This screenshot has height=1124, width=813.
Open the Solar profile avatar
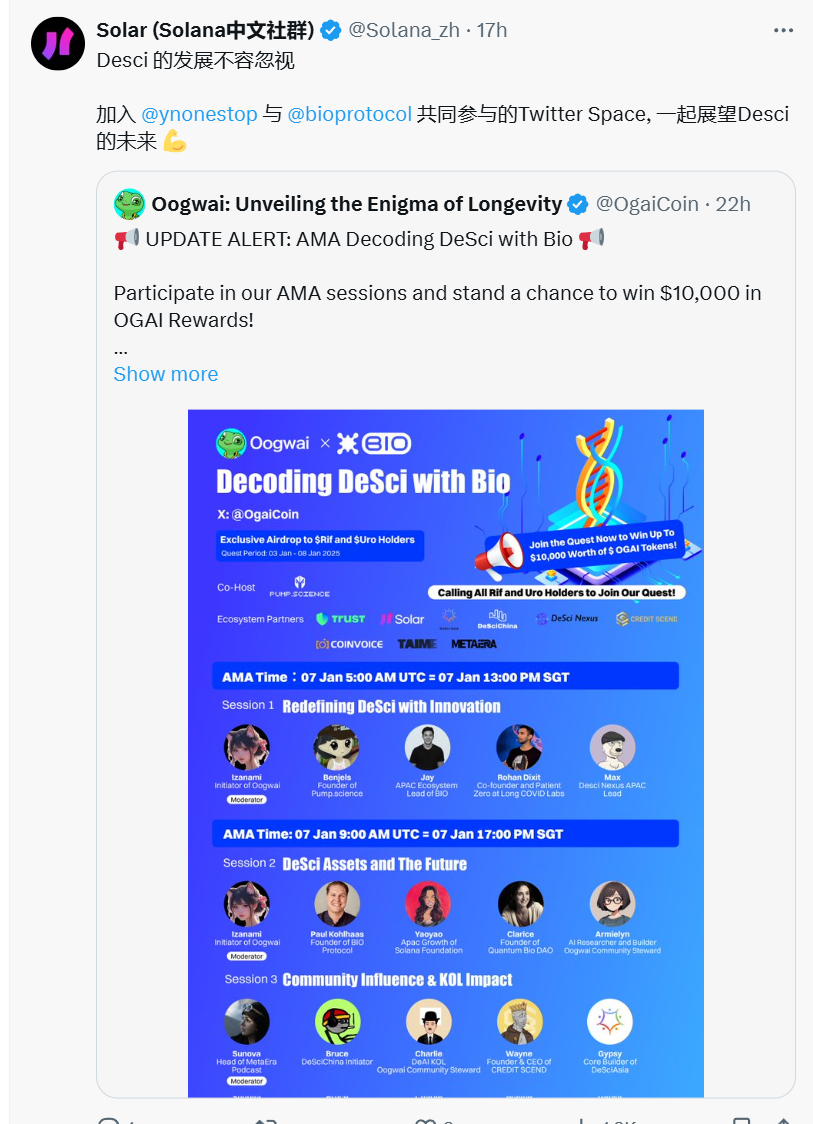pyautogui.click(x=58, y=44)
